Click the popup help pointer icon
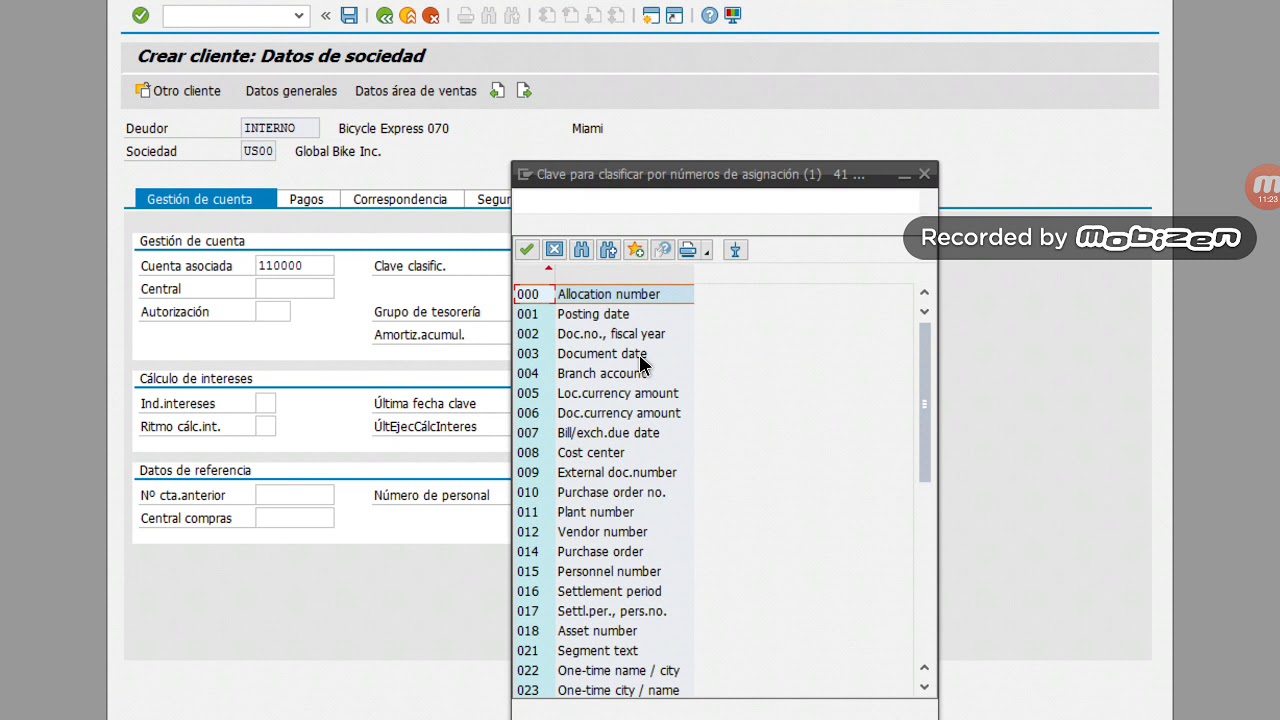This screenshot has height=720, width=1280. [x=662, y=250]
